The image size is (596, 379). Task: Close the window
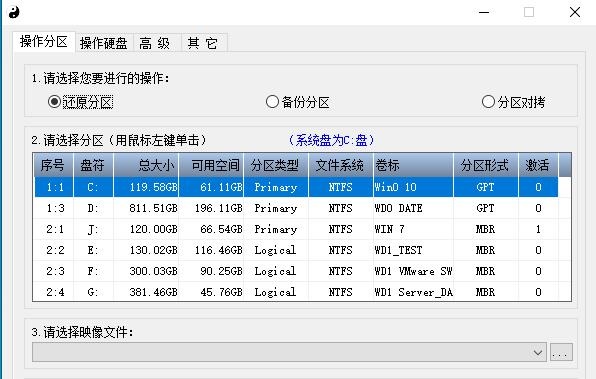pyautogui.click(x=575, y=12)
